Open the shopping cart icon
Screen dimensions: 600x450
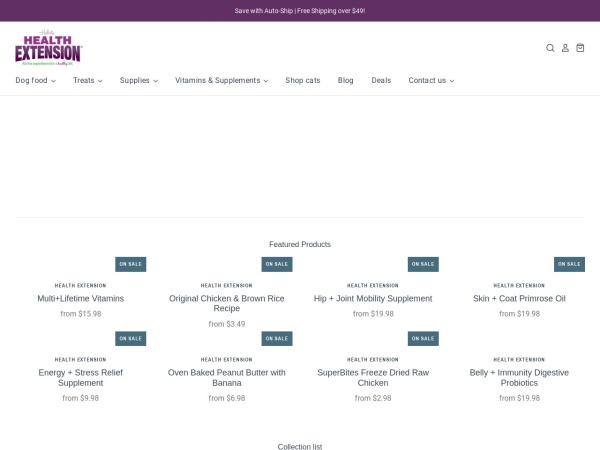pos(580,48)
